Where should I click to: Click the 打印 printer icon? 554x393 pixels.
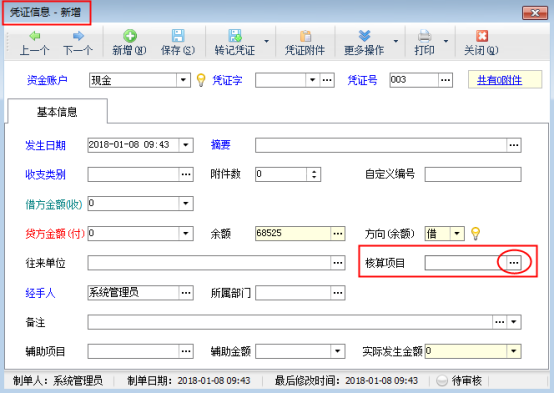[424, 36]
